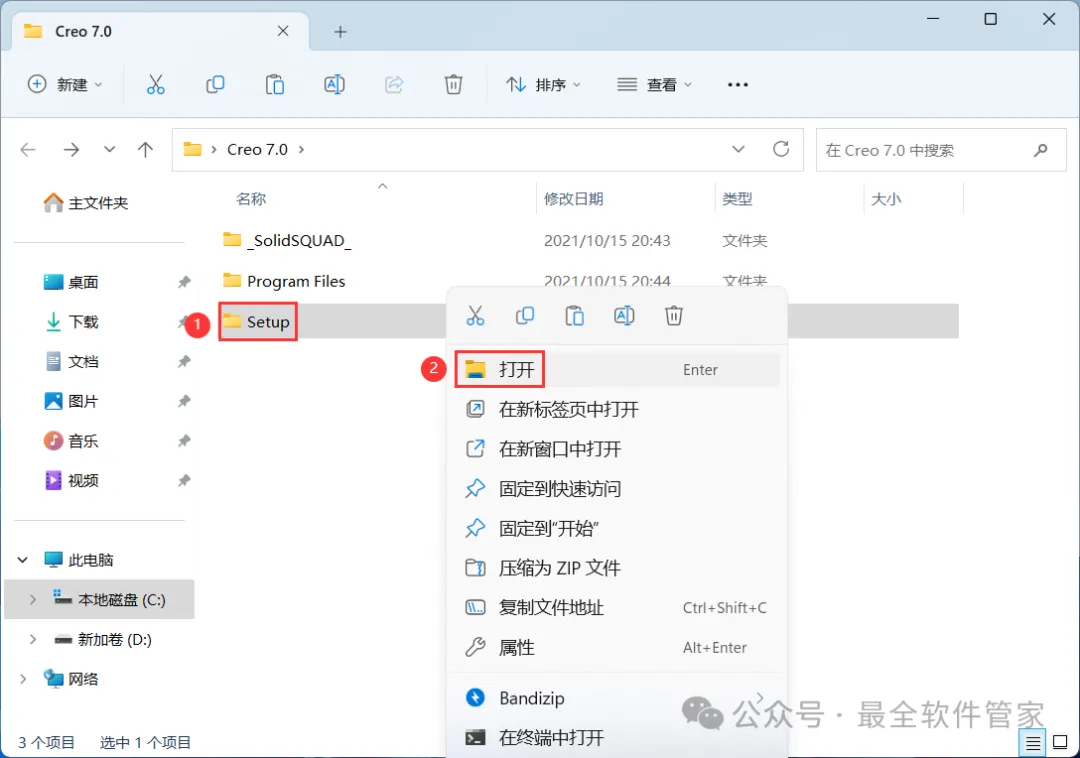Unpin 文档 from quick access

pyautogui.click(x=184, y=361)
